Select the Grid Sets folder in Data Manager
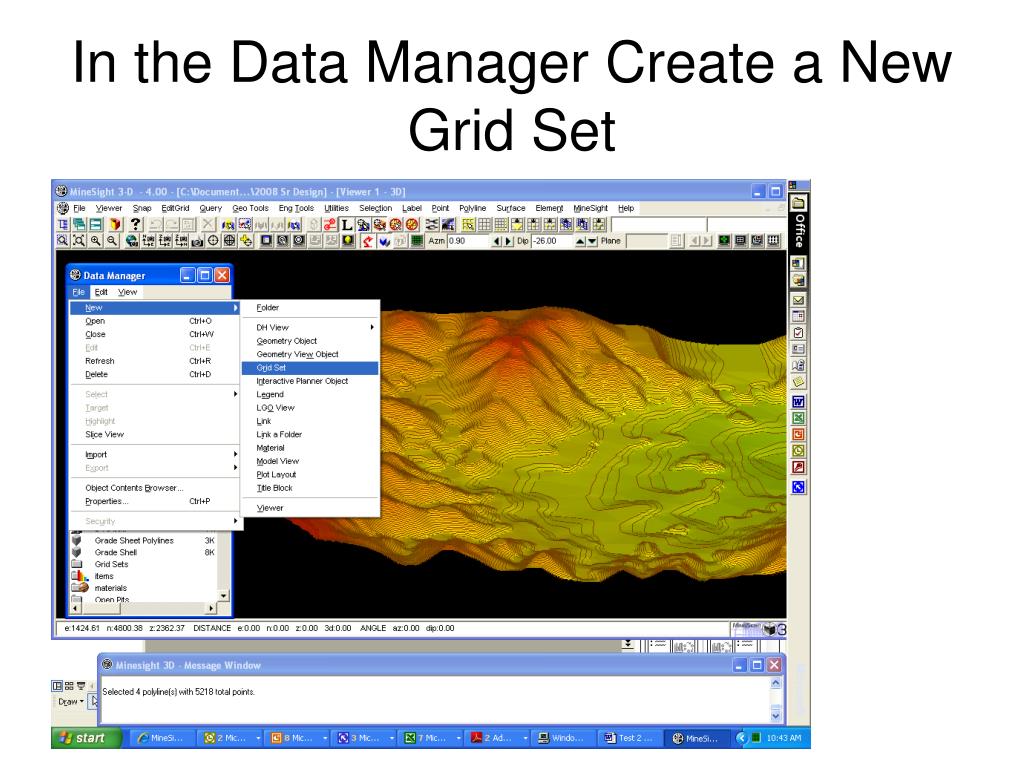Viewport: 1024px width, 768px height. 111,564
